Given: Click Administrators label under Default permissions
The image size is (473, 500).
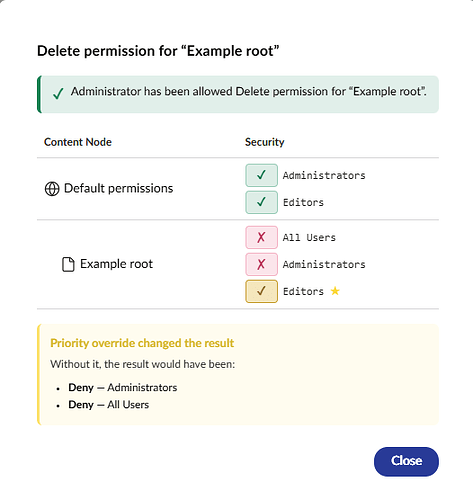Looking at the screenshot, I should coord(324,175).
